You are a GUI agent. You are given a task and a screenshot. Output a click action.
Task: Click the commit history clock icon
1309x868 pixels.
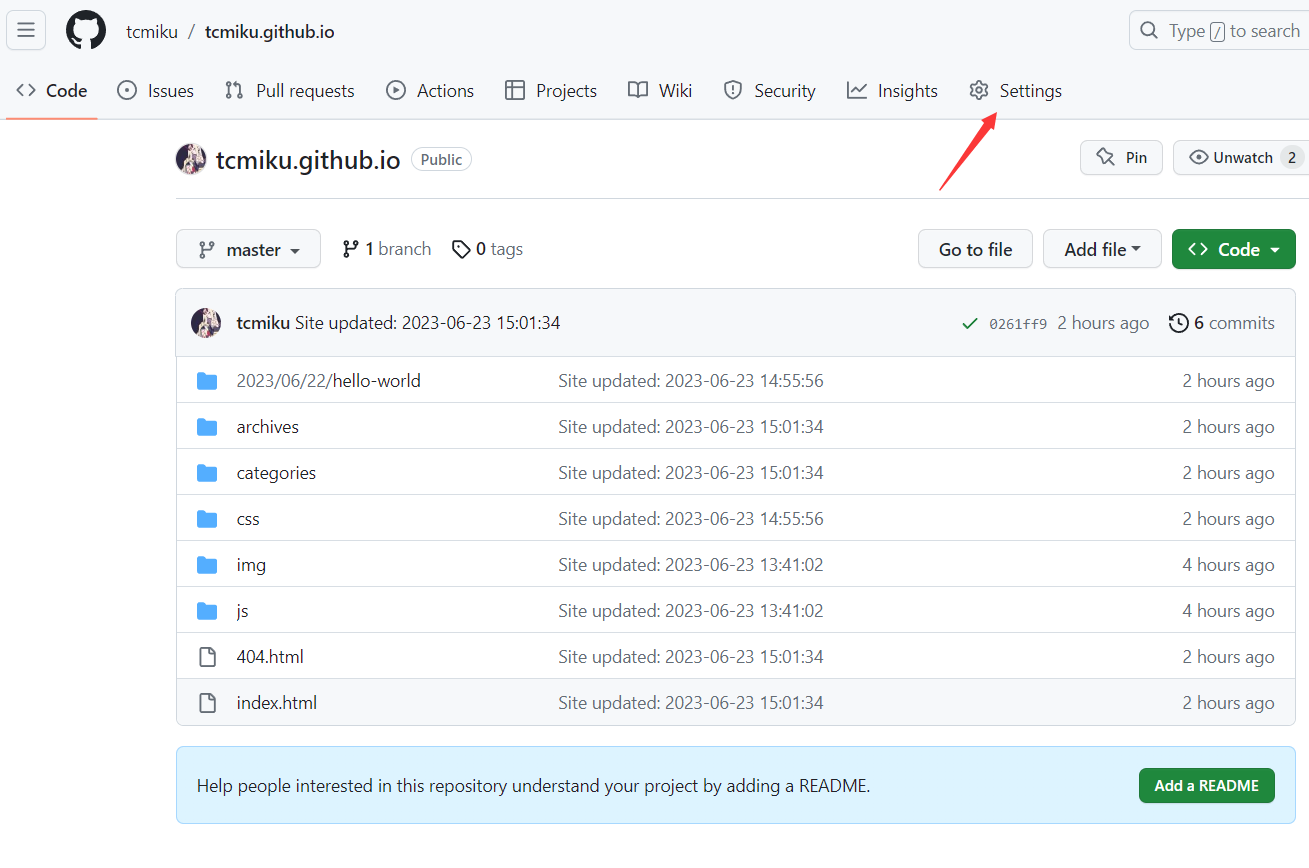1179,323
